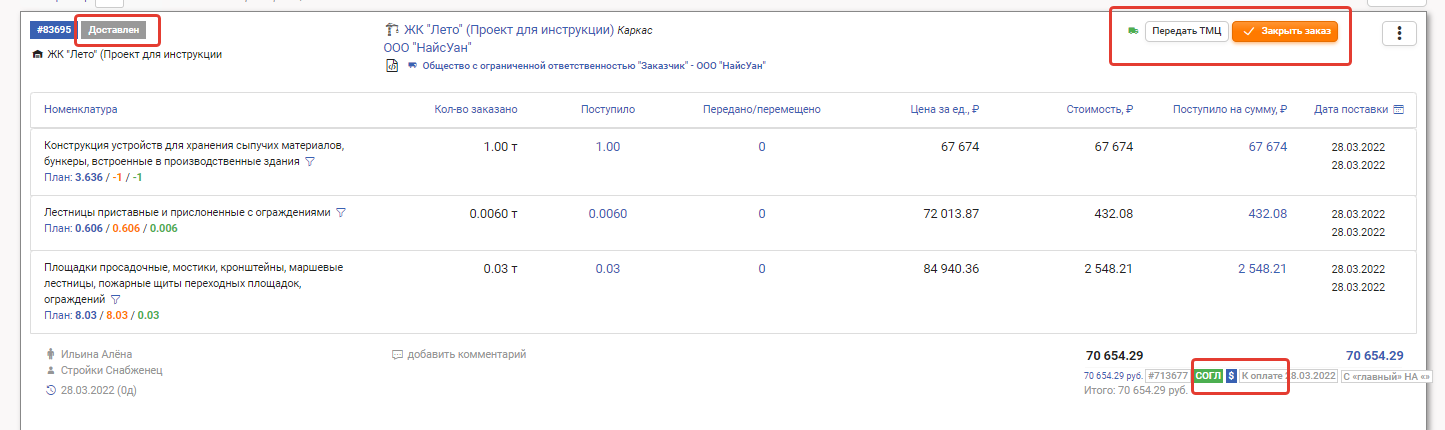Click the blue dollar payment icon
This screenshot has width=1445, height=430.
pos(1231,376)
